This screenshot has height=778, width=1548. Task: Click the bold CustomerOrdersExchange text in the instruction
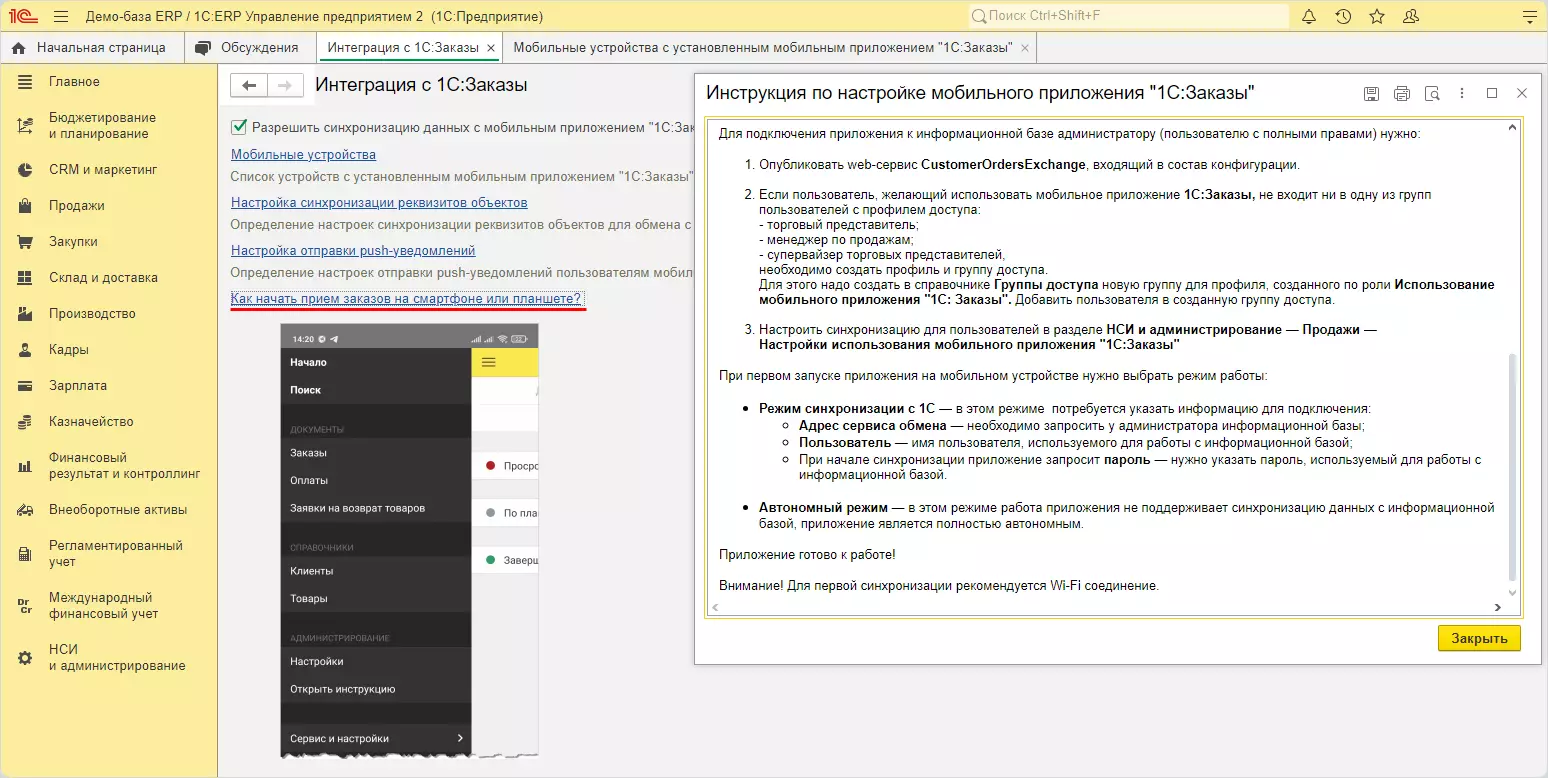[1003, 164]
